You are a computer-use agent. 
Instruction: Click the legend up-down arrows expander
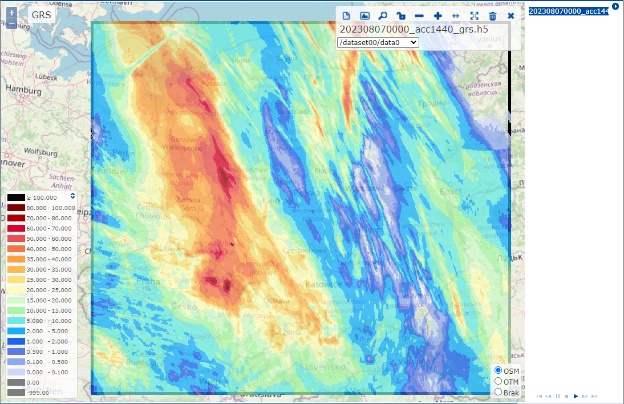72,196
